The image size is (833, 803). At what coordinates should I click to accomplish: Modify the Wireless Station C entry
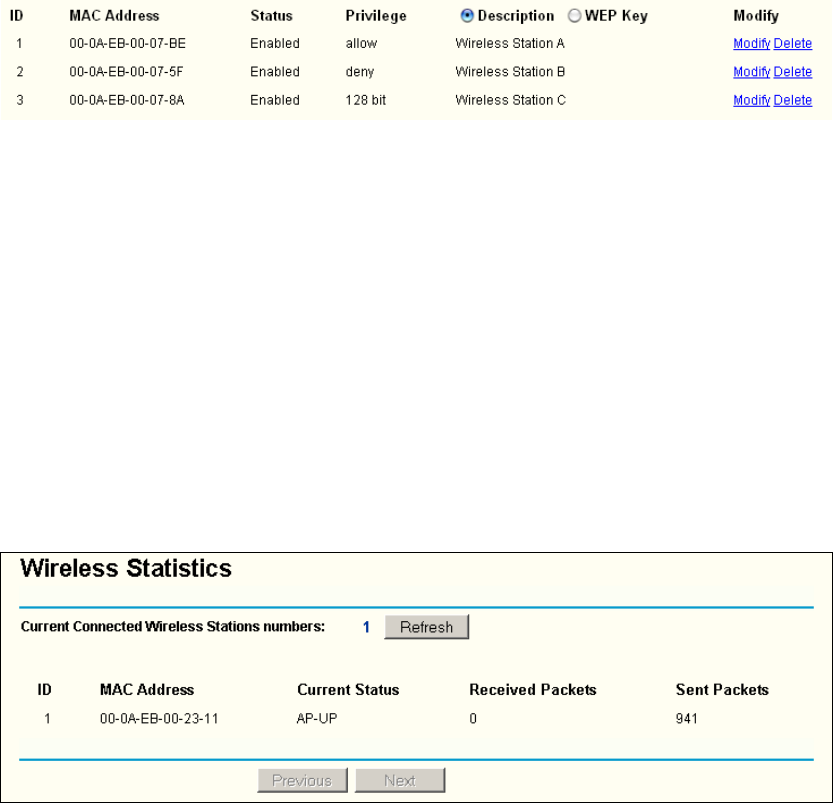point(751,100)
